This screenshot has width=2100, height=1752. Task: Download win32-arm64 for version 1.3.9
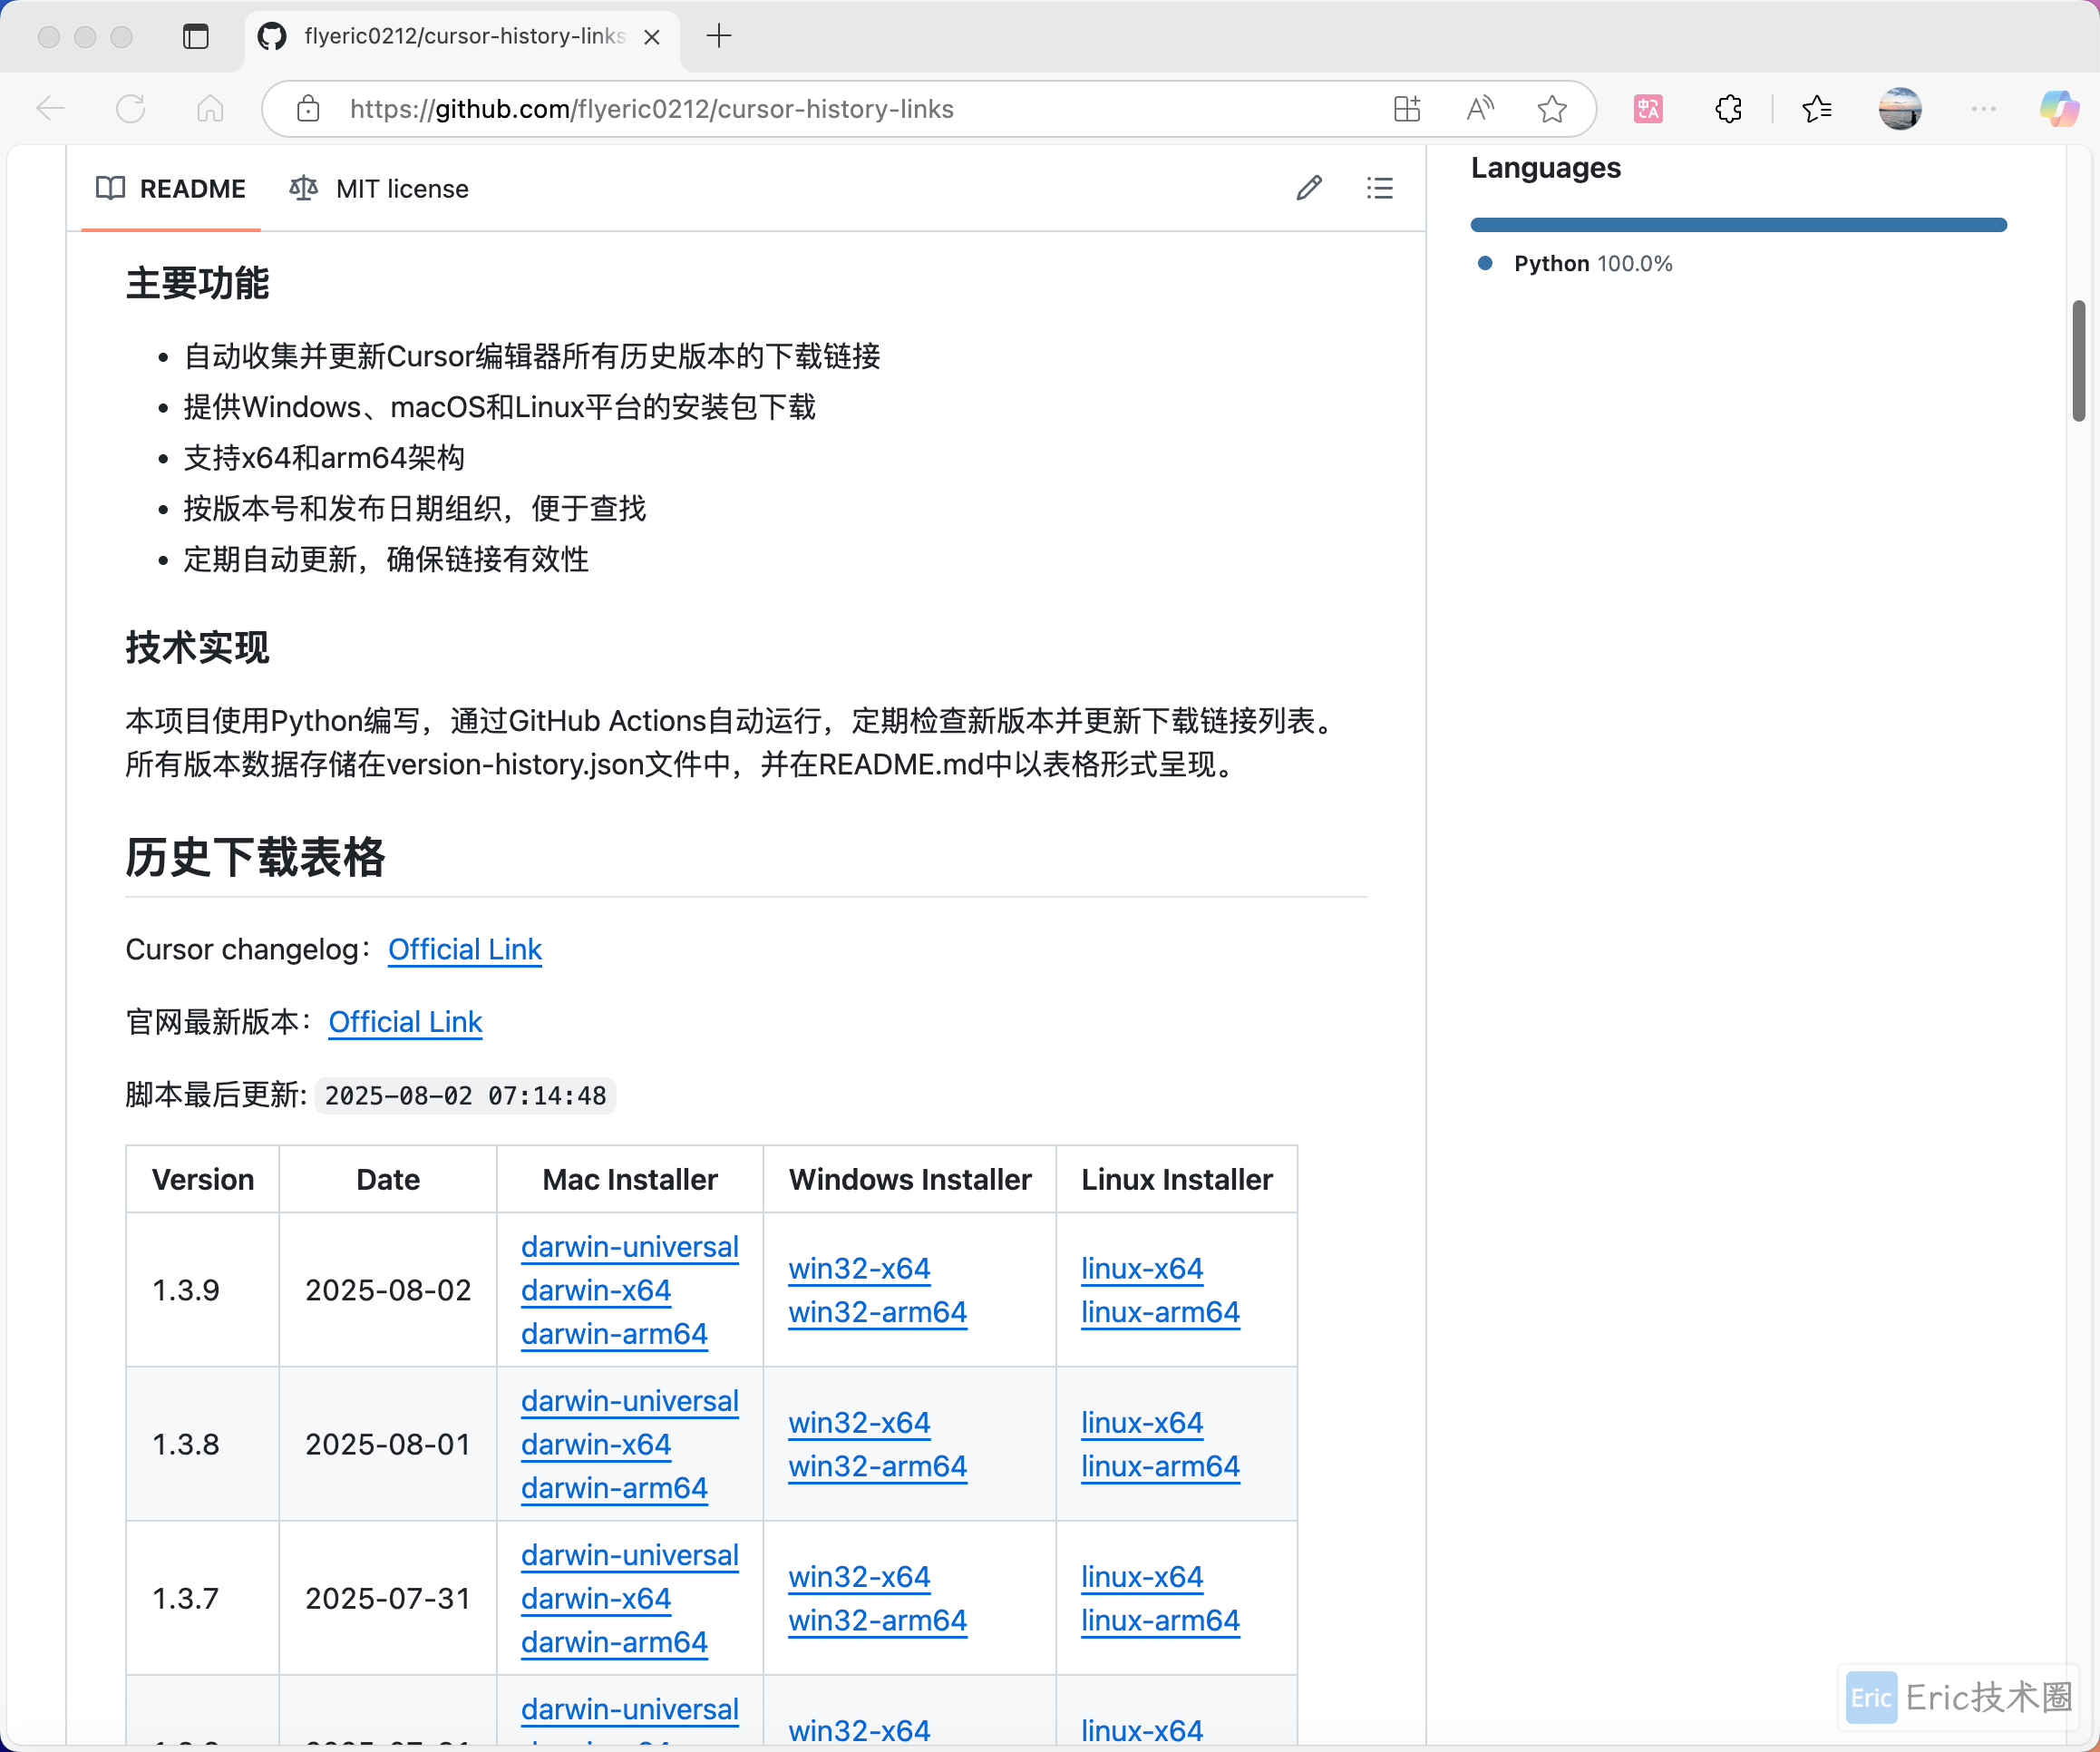877,1312
